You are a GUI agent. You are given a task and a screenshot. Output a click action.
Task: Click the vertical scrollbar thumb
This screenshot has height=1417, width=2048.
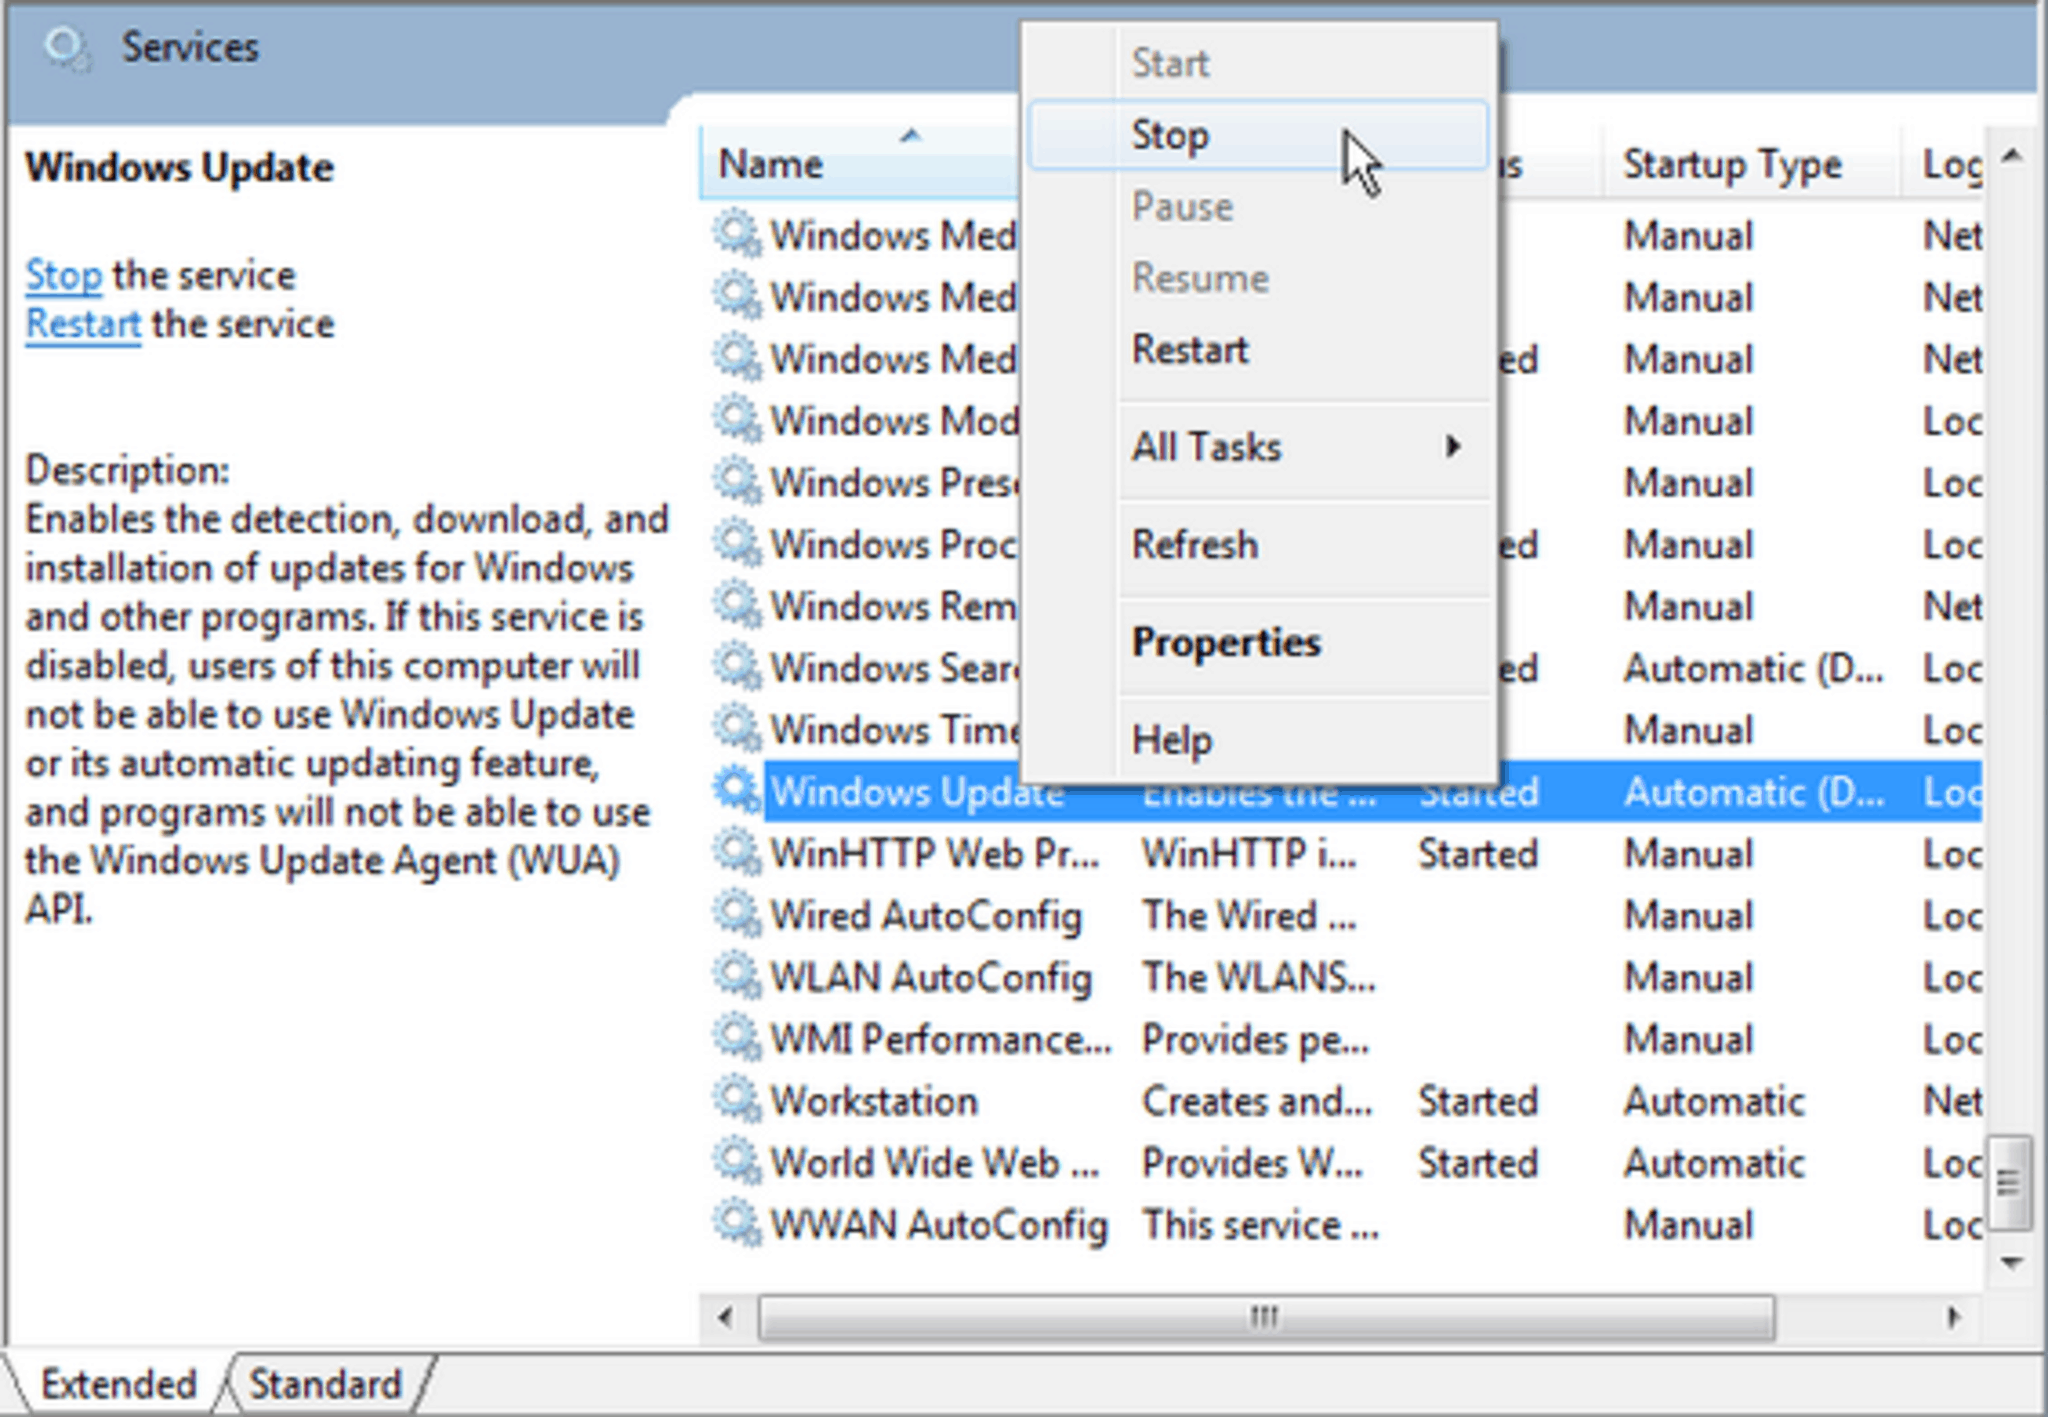tap(2011, 1182)
